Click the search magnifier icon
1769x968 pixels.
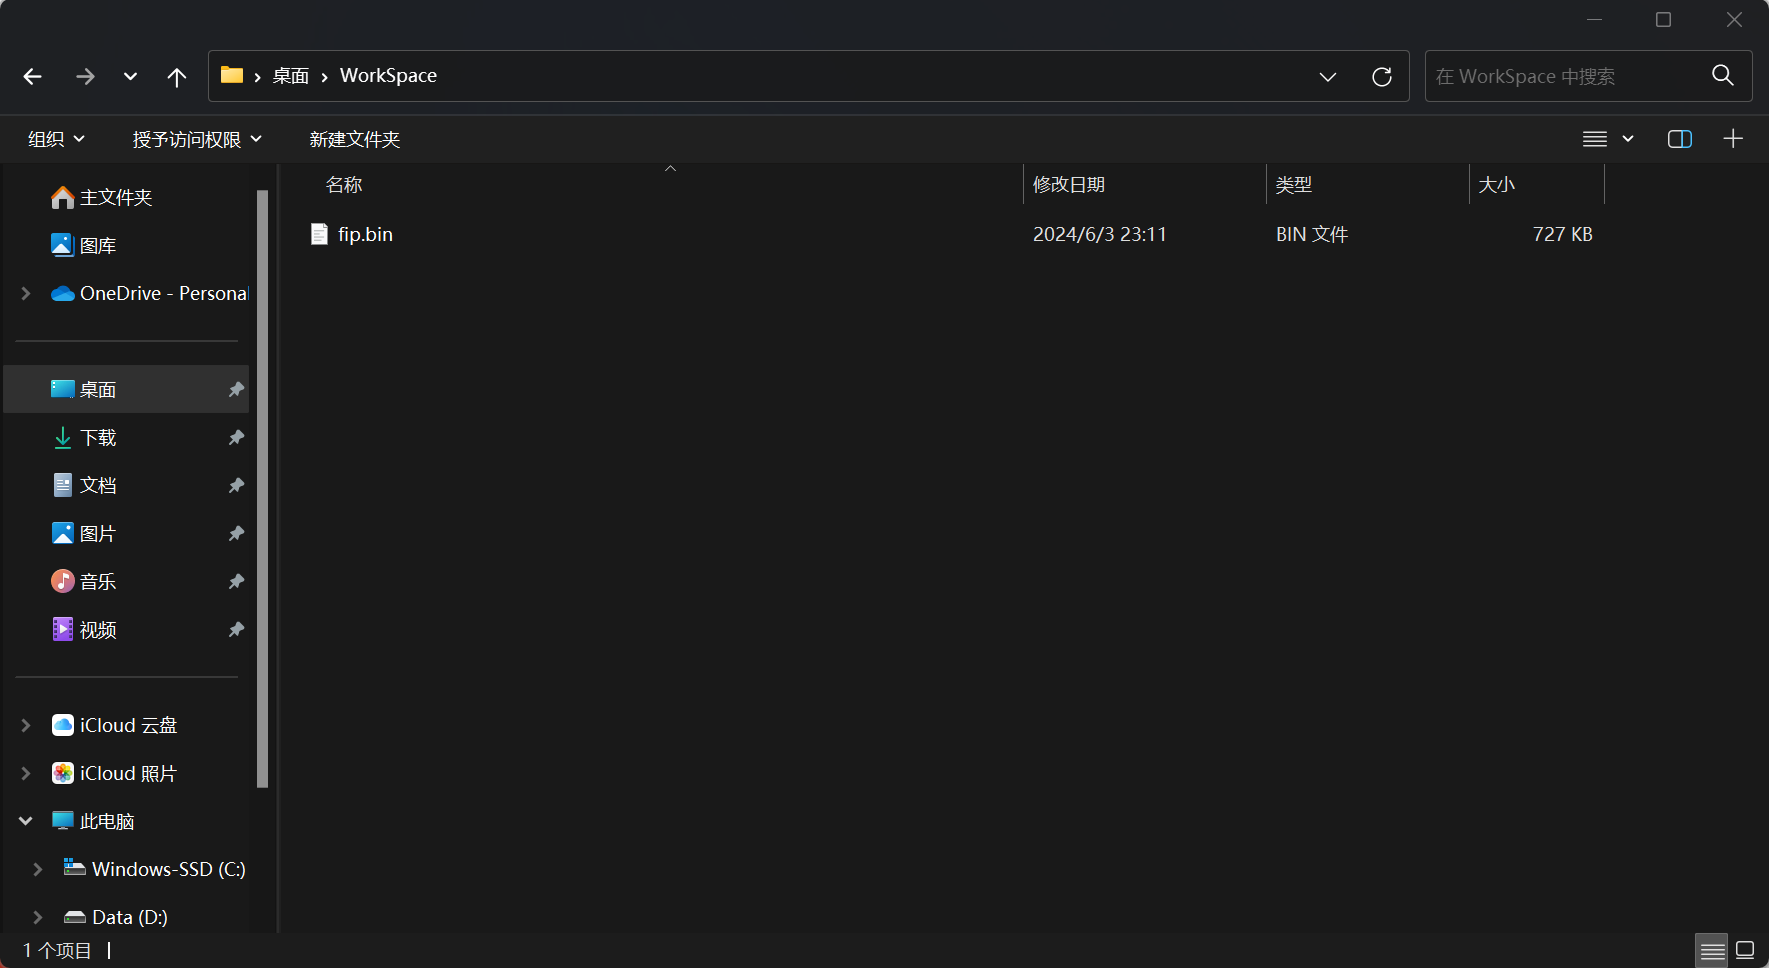point(1722,76)
